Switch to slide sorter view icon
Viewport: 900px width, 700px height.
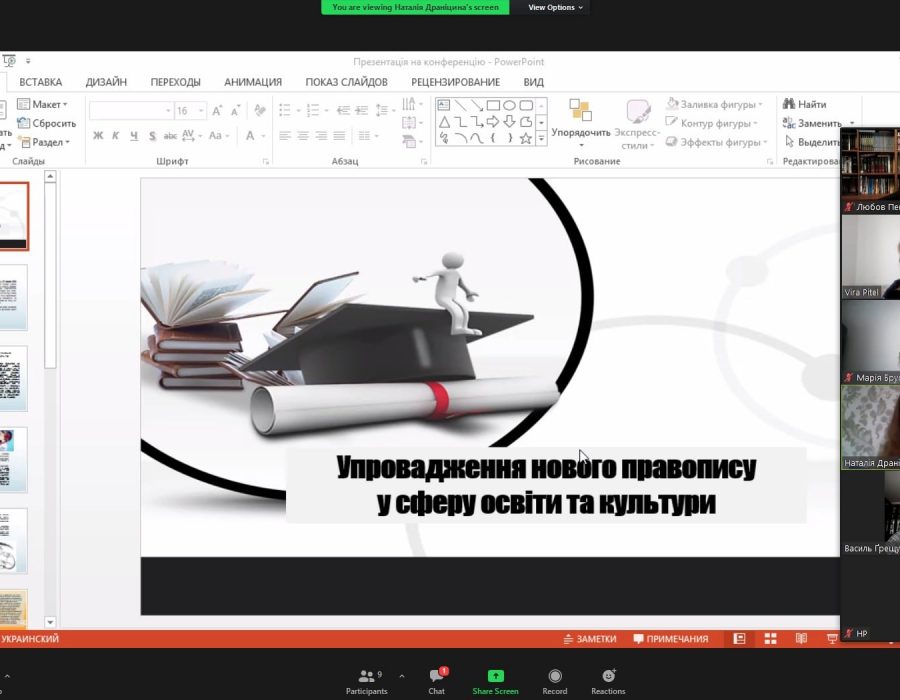[x=770, y=639]
